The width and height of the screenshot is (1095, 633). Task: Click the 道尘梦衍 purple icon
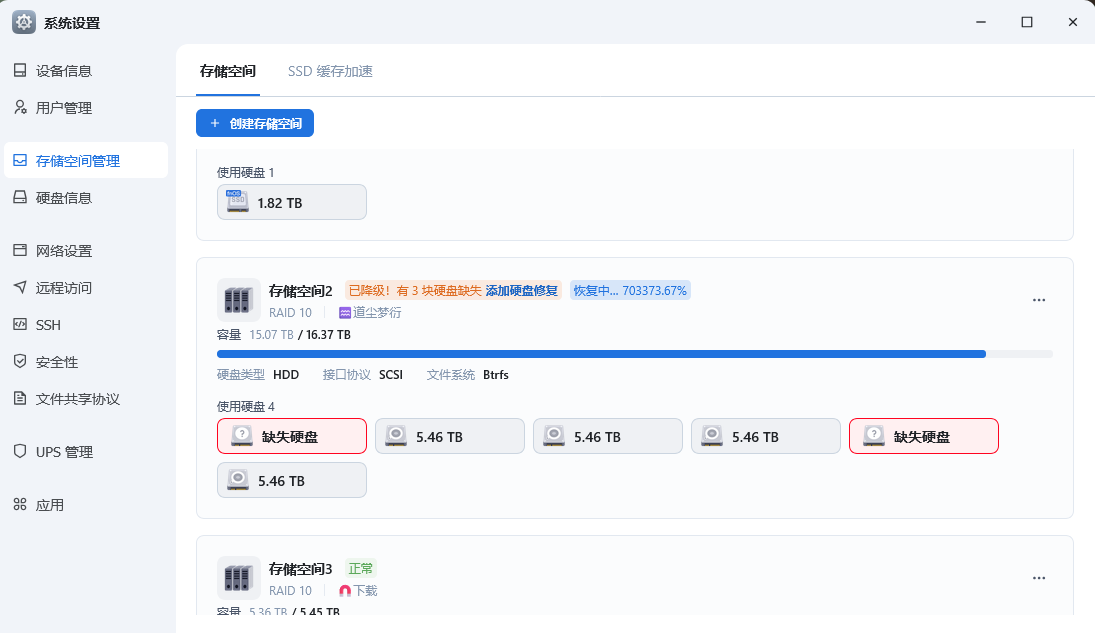pos(345,313)
